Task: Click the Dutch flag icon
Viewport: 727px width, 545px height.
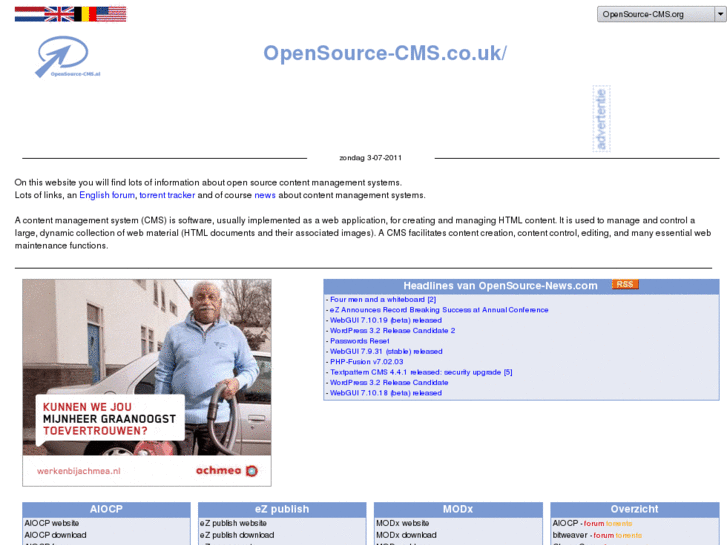Action: [29, 14]
